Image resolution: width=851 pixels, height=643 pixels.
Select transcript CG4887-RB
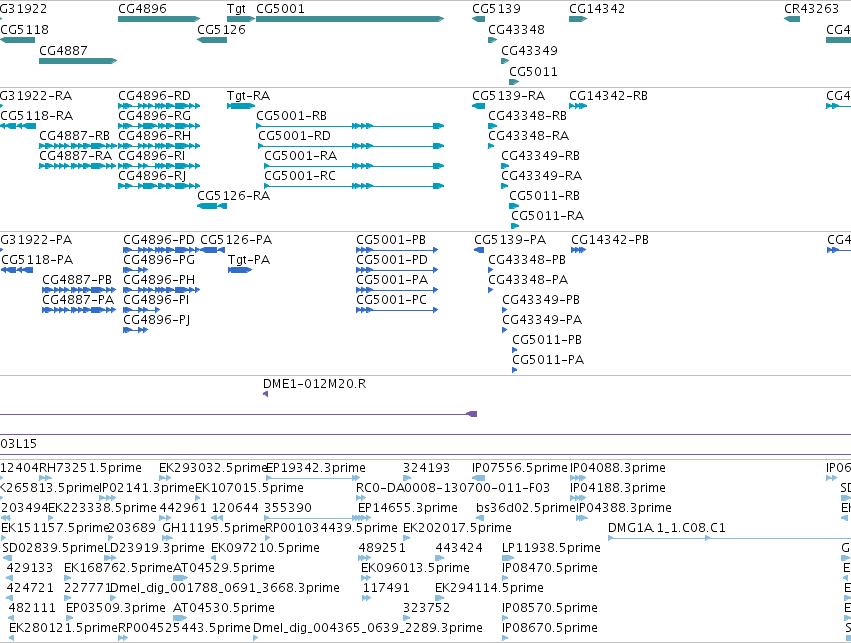(78, 146)
